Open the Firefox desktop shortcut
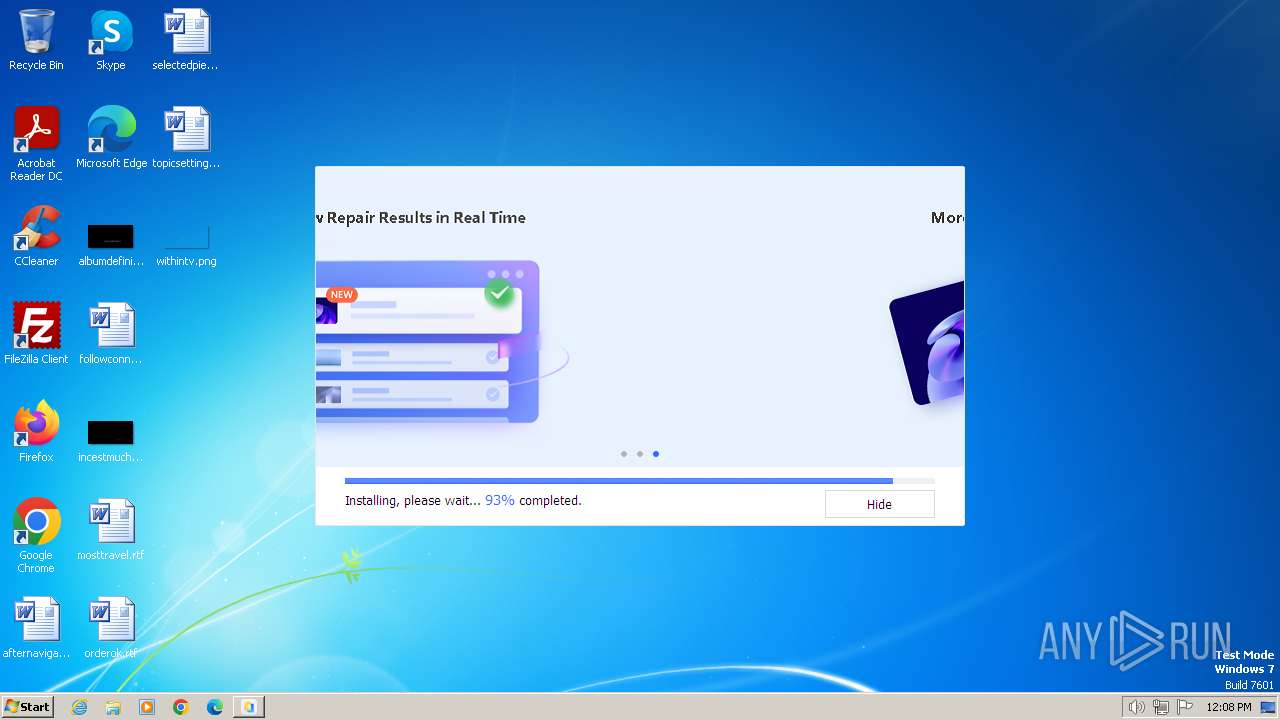The height and width of the screenshot is (720, 1280). point(36,432)
